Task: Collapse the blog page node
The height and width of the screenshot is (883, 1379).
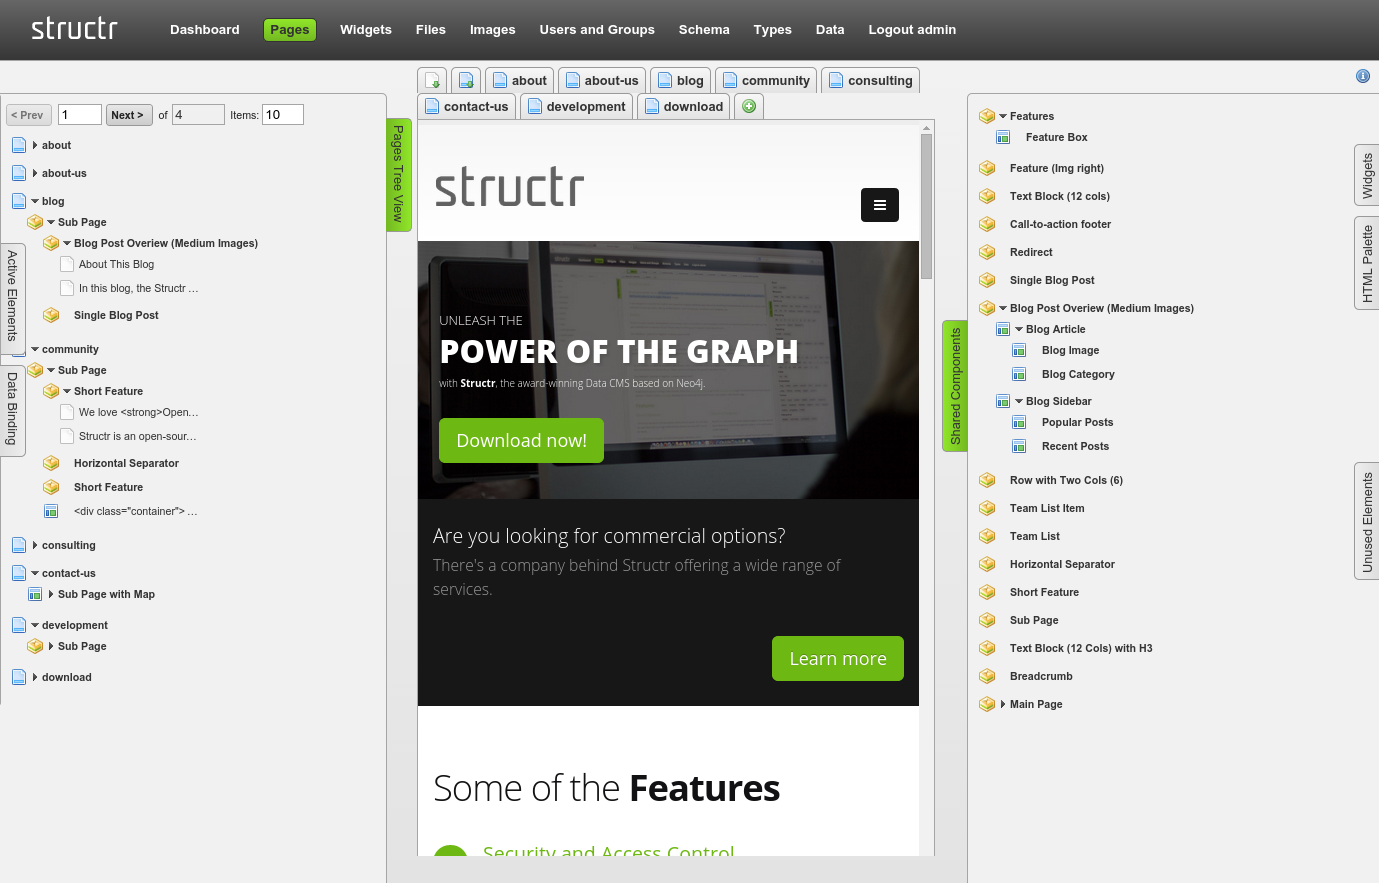Action: tap(35, 201)
